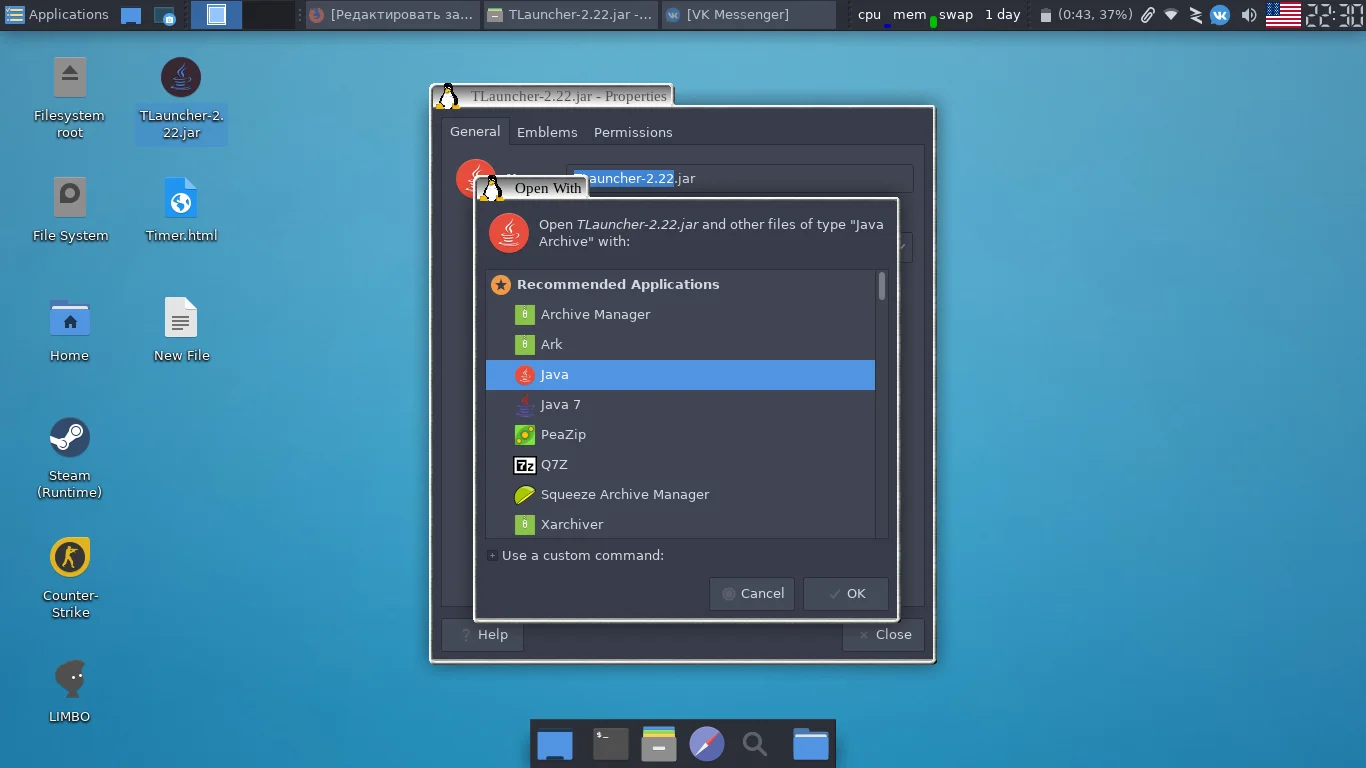Screen dimensions: 1366x768
Task: Cancel the Open With dialog
Action: [752, 593]
